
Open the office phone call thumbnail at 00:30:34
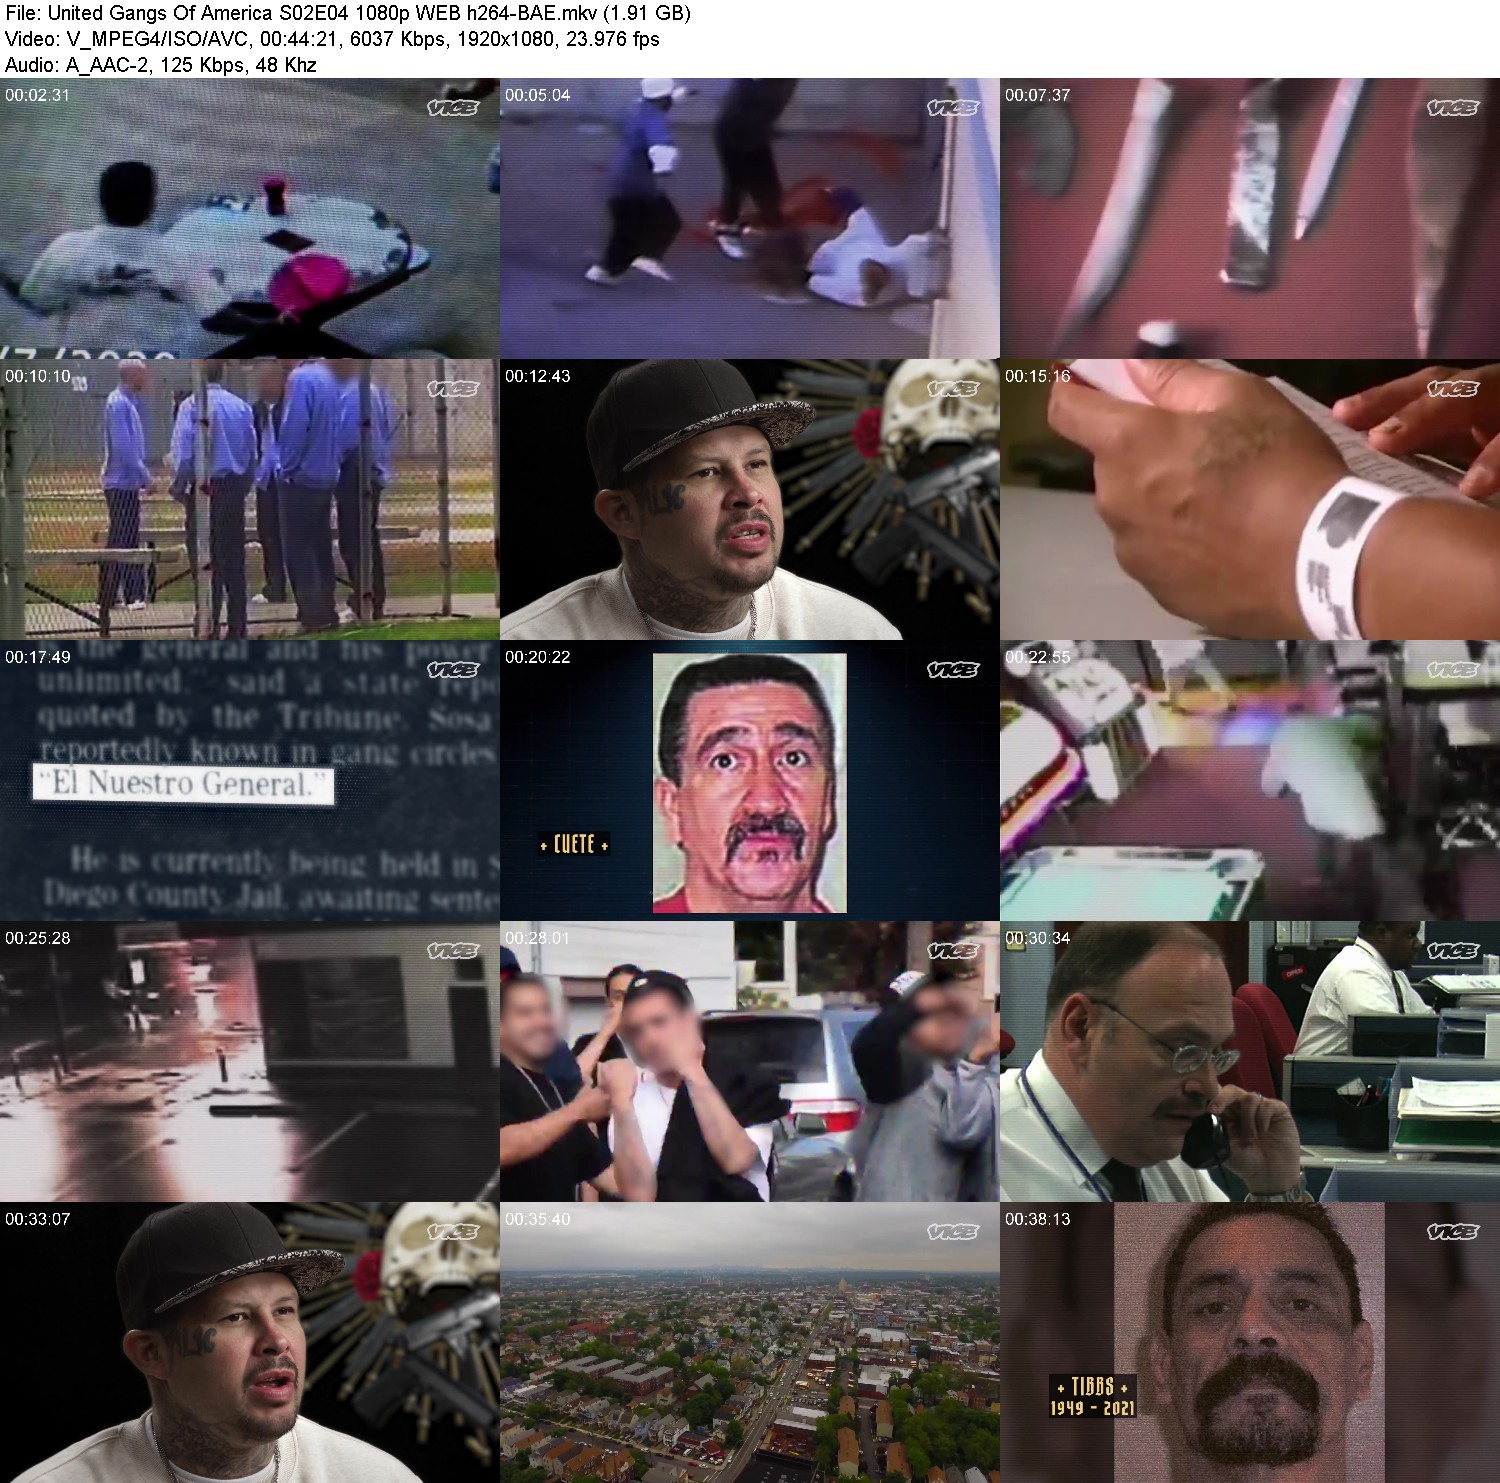tap(1250, 1061)
